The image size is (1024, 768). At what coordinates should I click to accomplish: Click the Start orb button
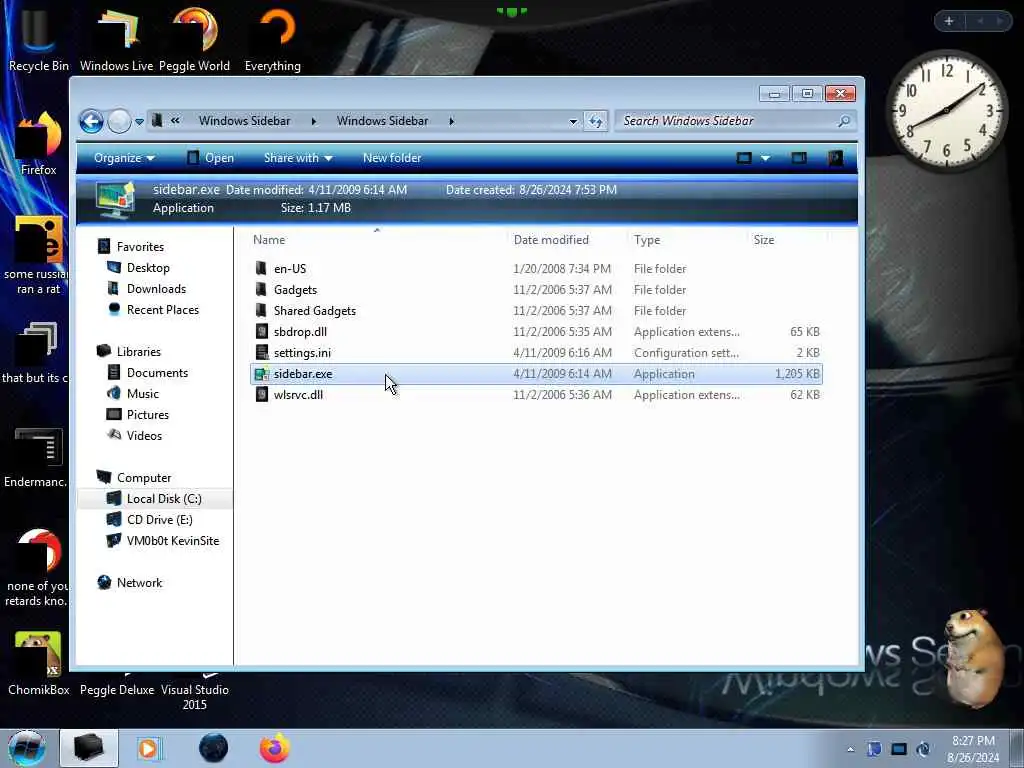27,748
